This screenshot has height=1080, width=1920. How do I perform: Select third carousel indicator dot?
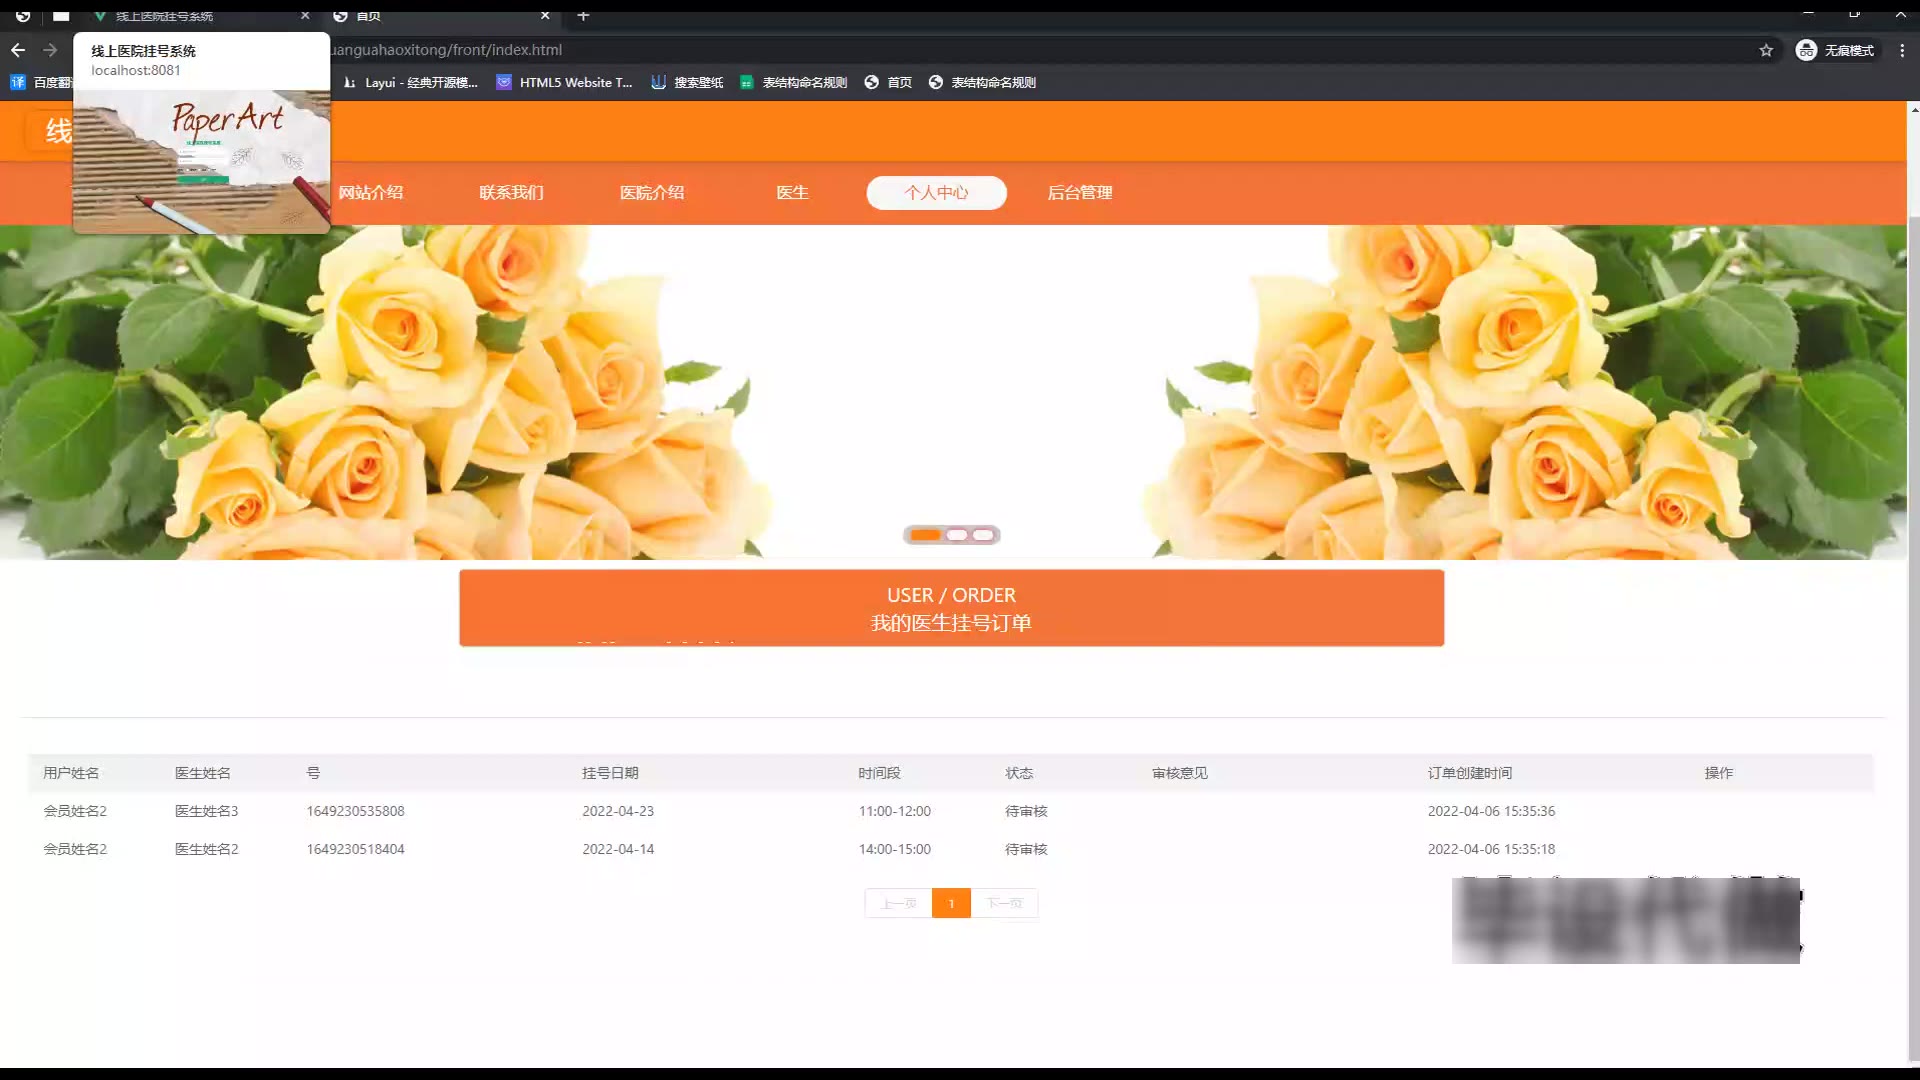[984, 535]
